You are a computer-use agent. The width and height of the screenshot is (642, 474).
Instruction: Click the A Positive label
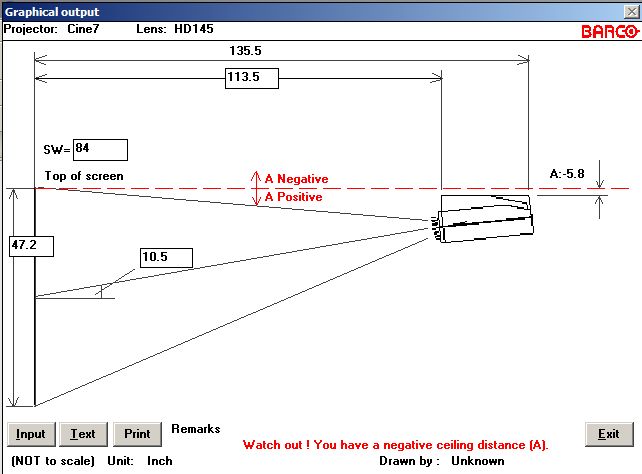click(294, 197)
